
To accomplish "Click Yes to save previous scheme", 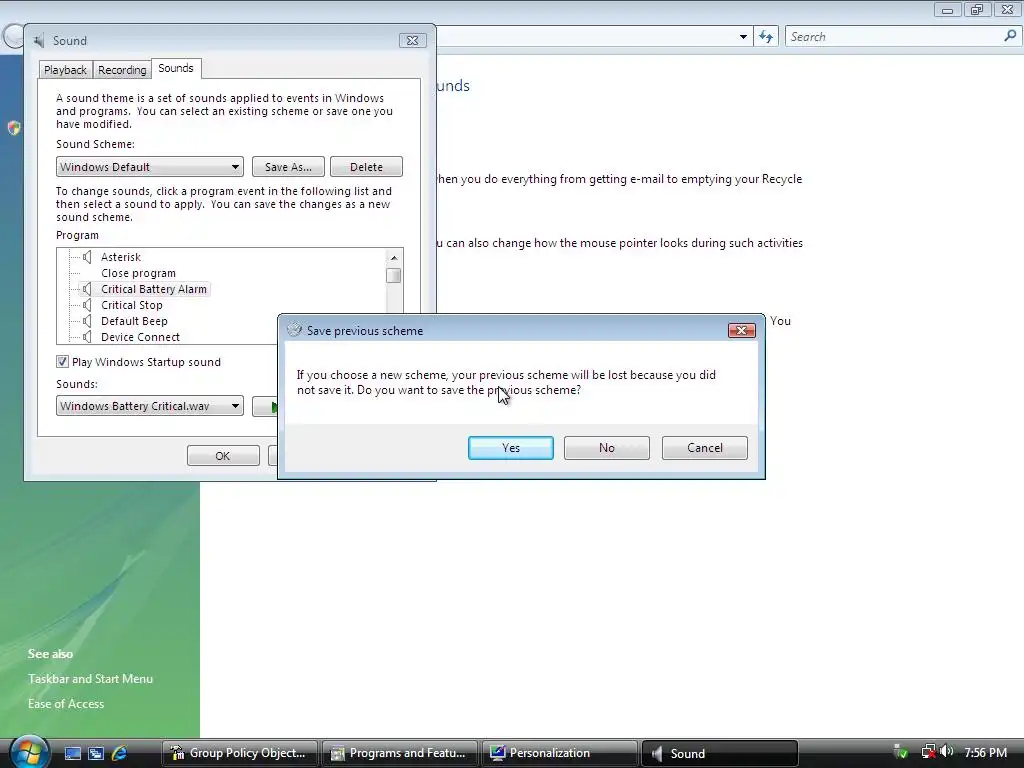I will click(x=511, y=448).
